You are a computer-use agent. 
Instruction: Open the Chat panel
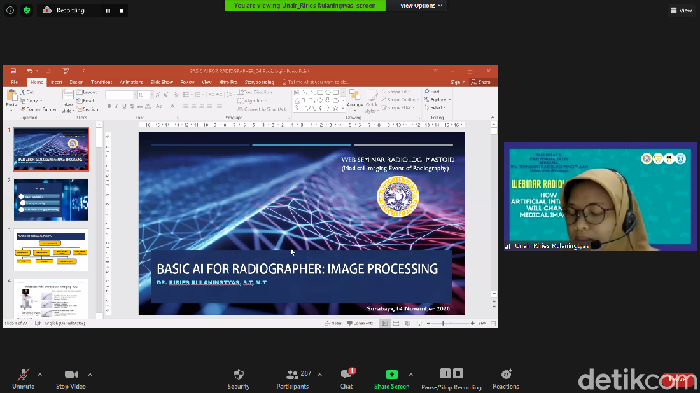[x=346, y=379]
